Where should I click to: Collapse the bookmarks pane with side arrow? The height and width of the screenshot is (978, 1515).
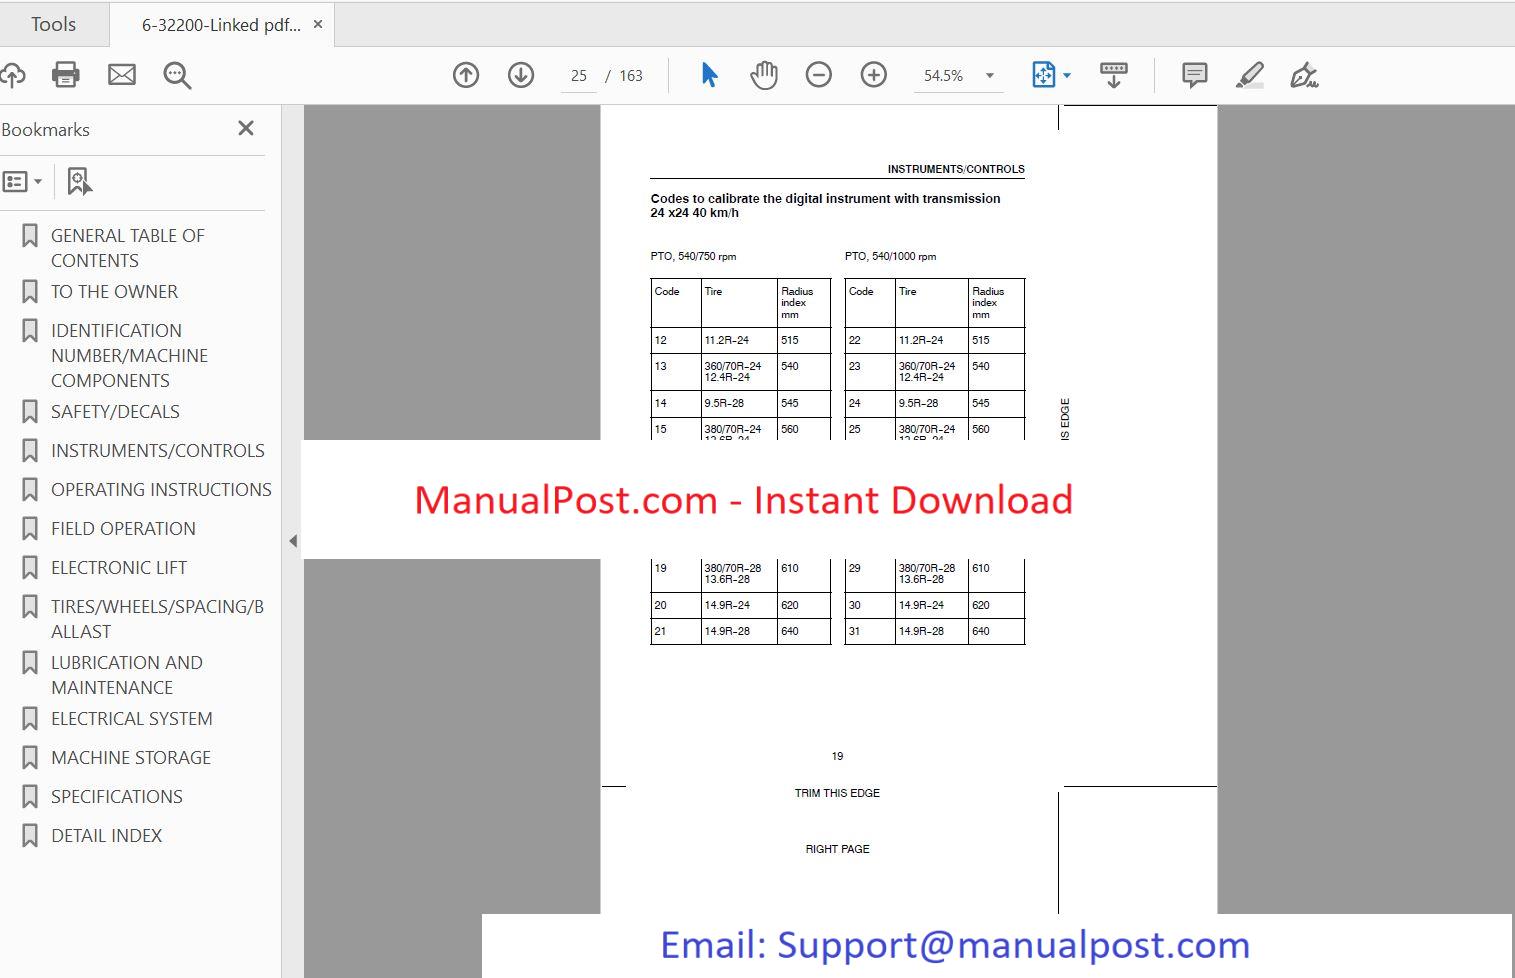(x=293, y=541)
